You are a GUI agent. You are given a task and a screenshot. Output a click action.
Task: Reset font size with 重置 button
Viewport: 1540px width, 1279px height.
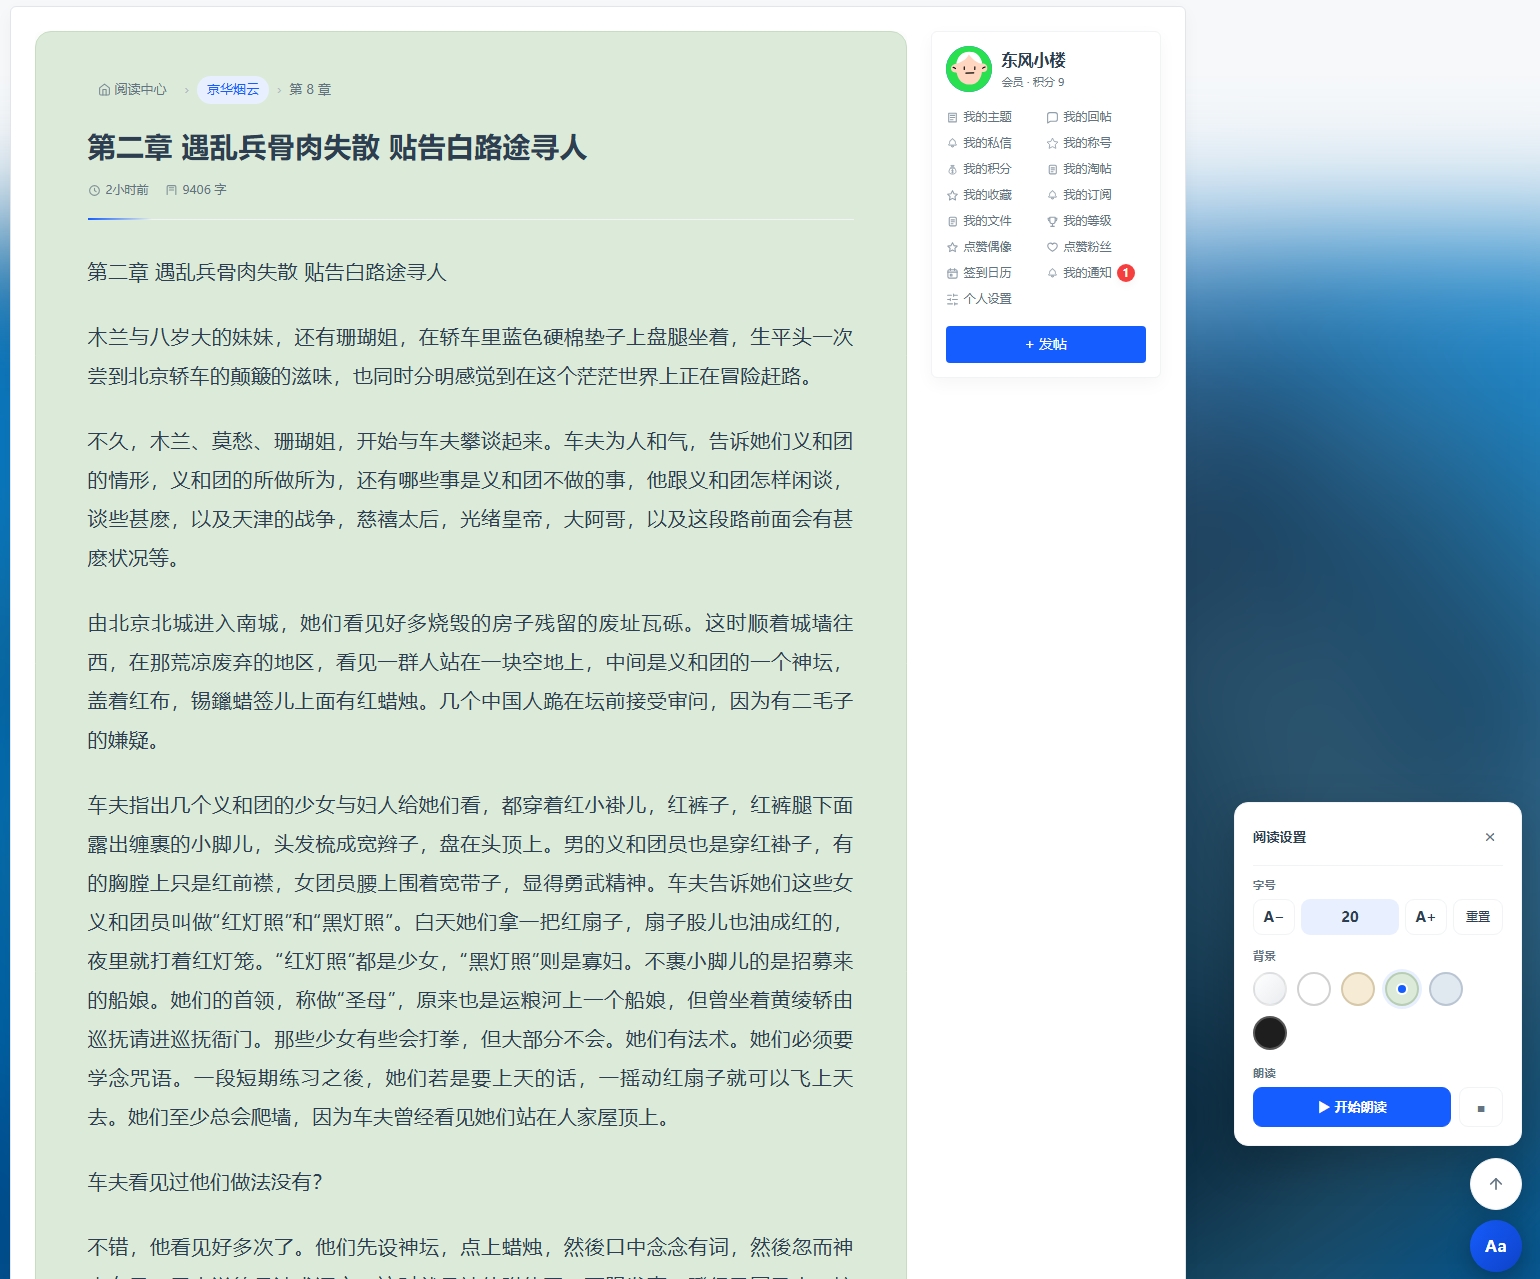[x=1478, y=917]
